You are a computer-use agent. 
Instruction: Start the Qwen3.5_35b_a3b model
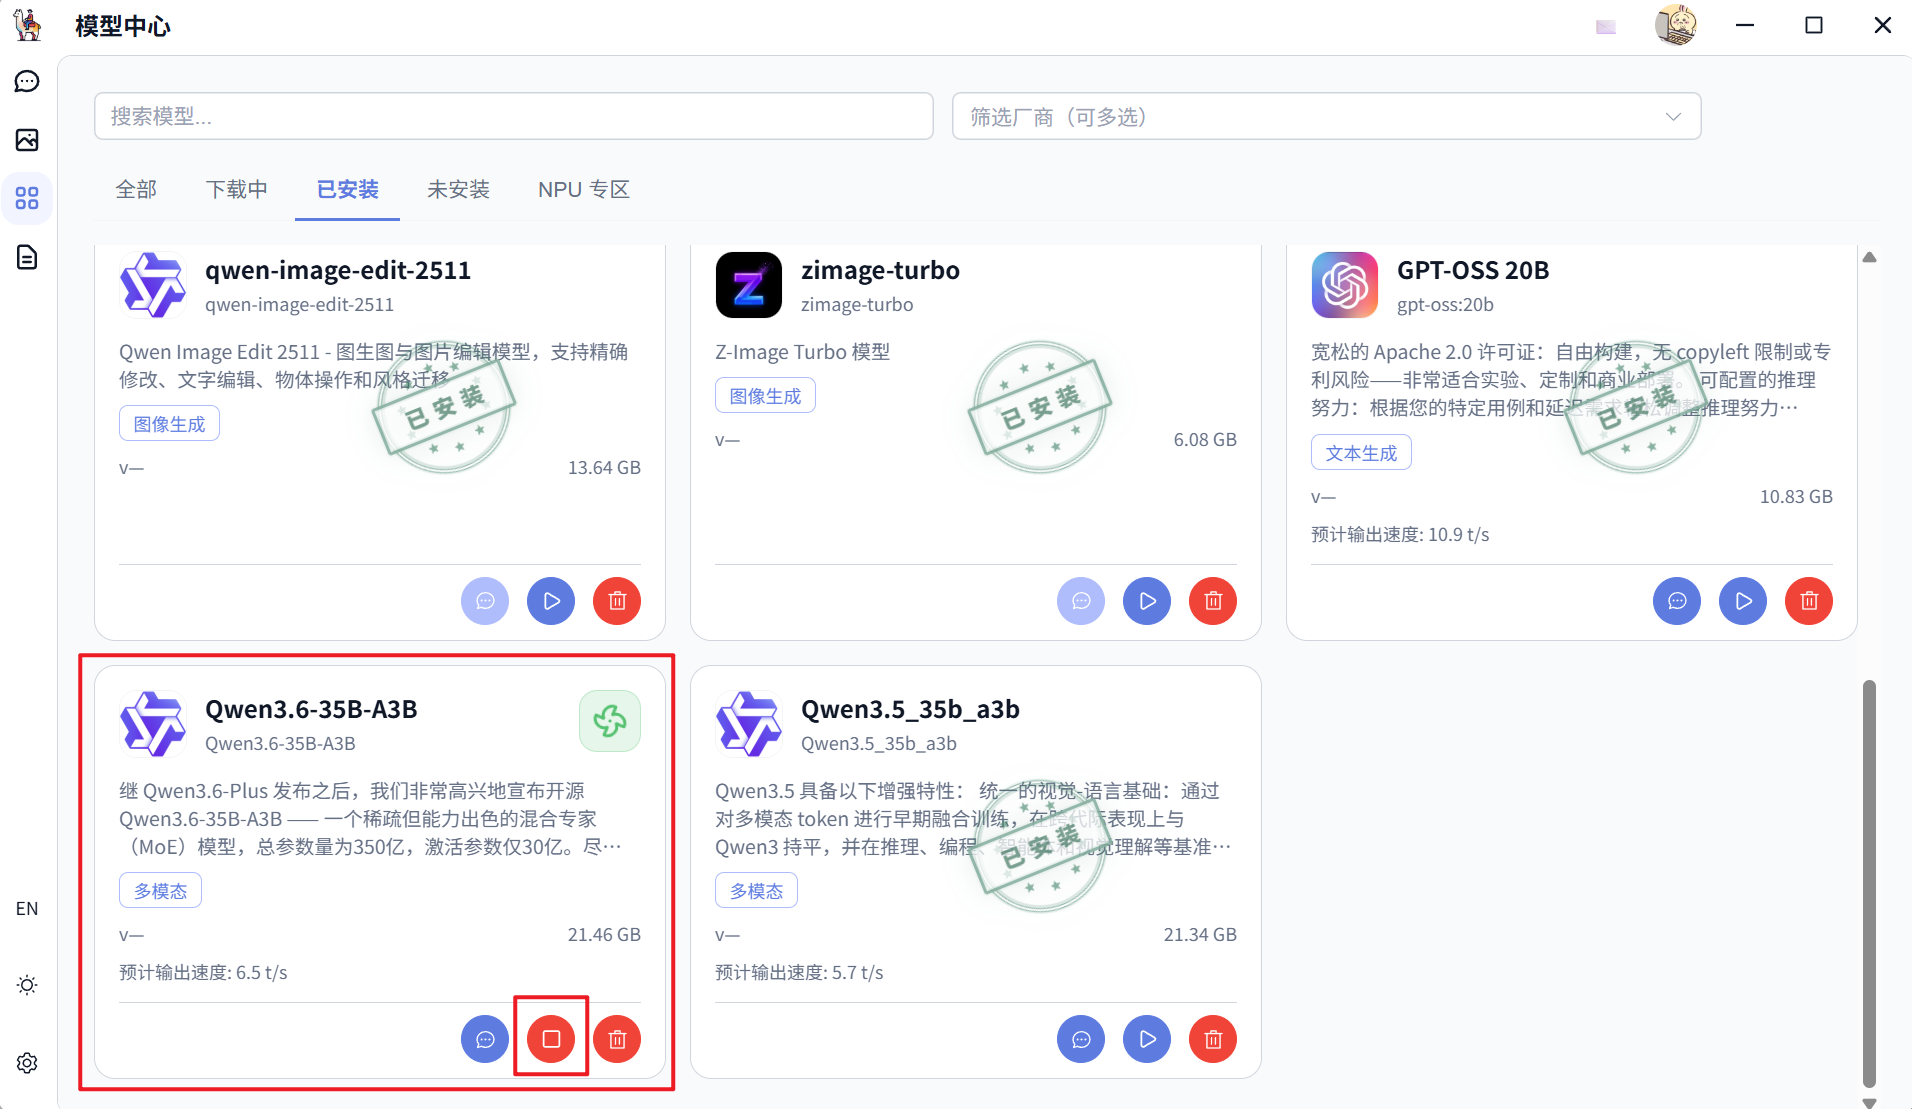(x=1147, y=1039)
